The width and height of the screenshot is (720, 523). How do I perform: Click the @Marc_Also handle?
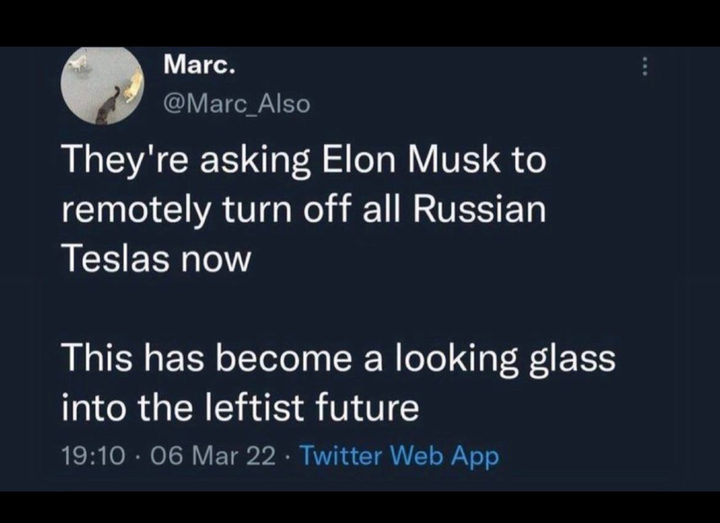pos(235,103)
